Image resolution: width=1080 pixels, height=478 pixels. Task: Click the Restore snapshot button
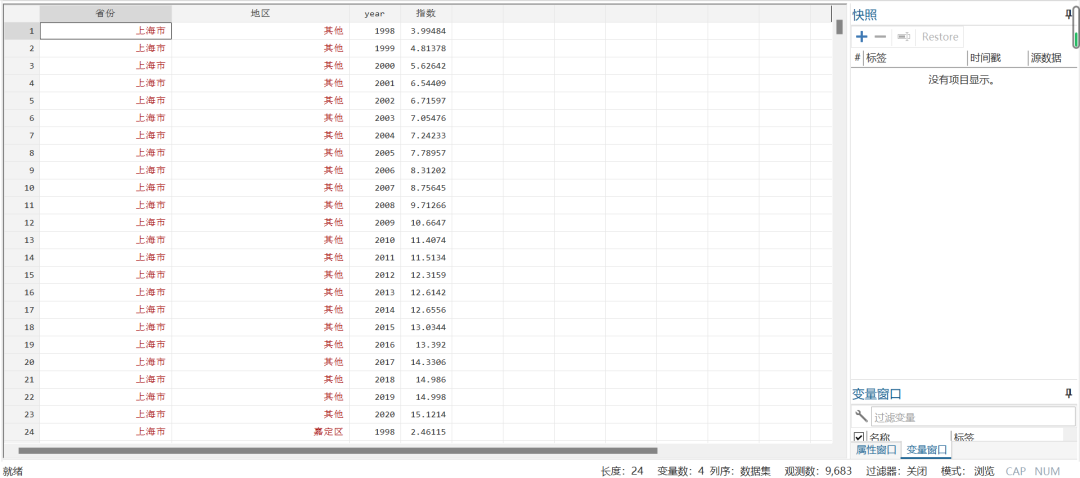939,37
